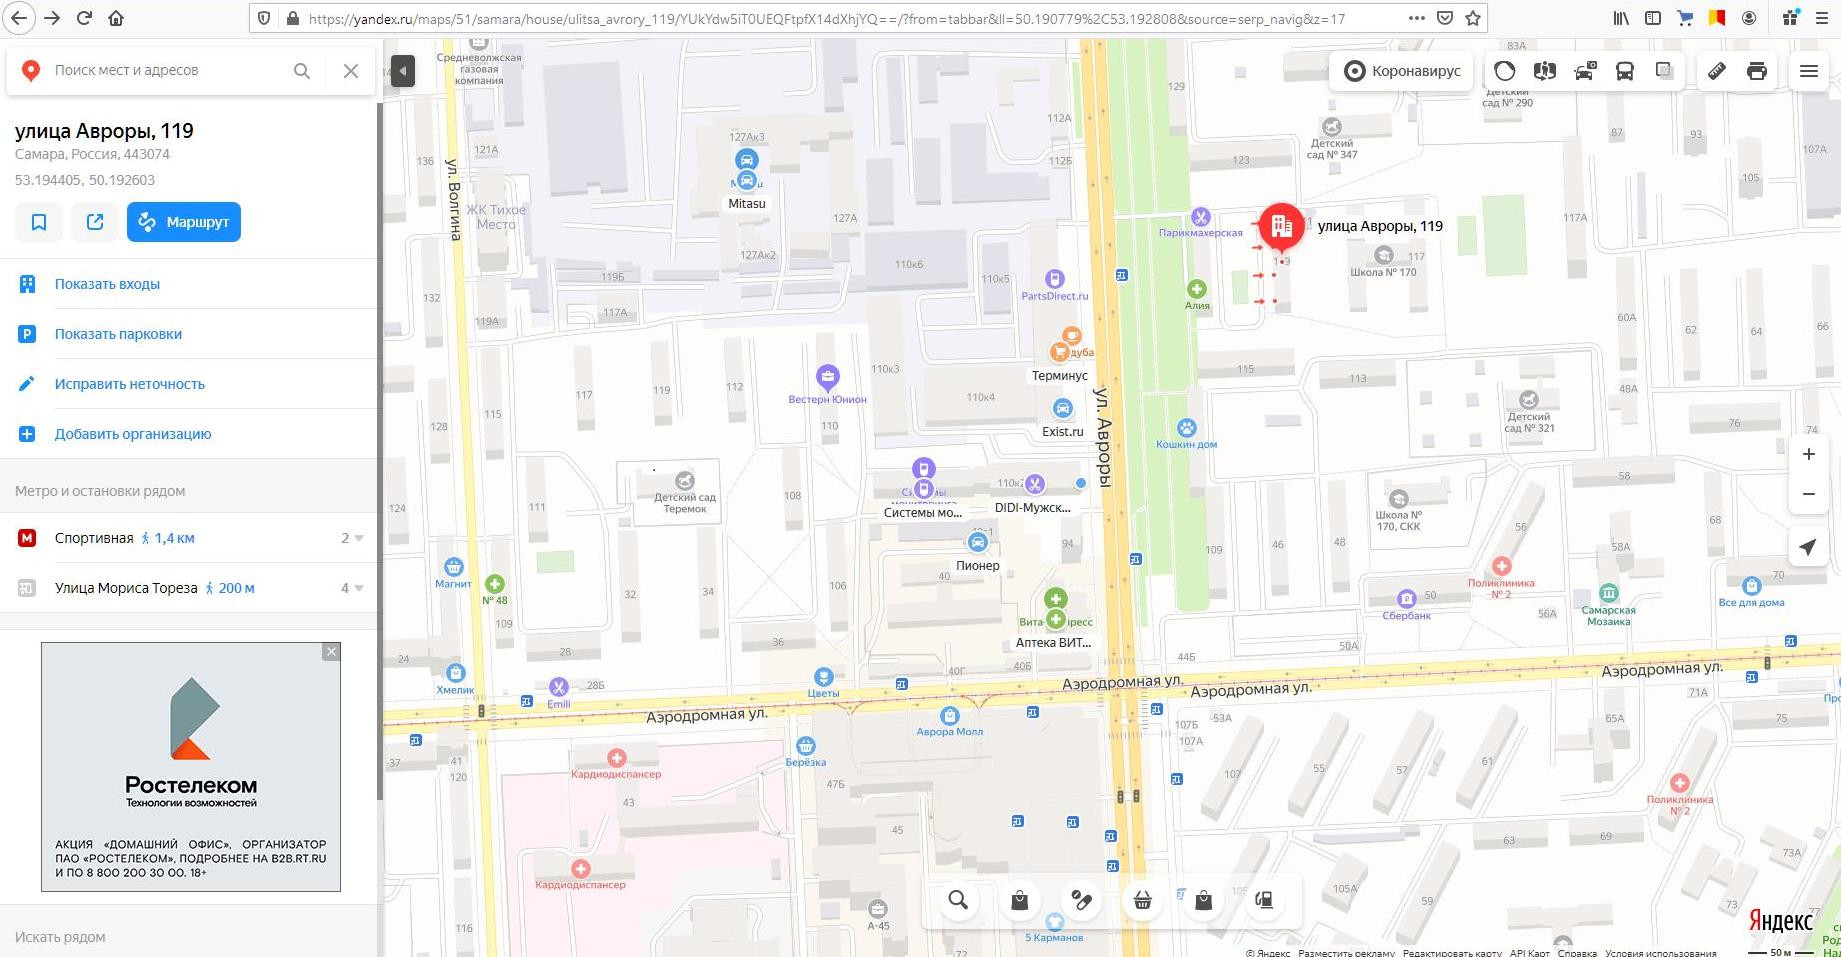Open the 'Редактировать карту' footer link

tap(1452, 953)
